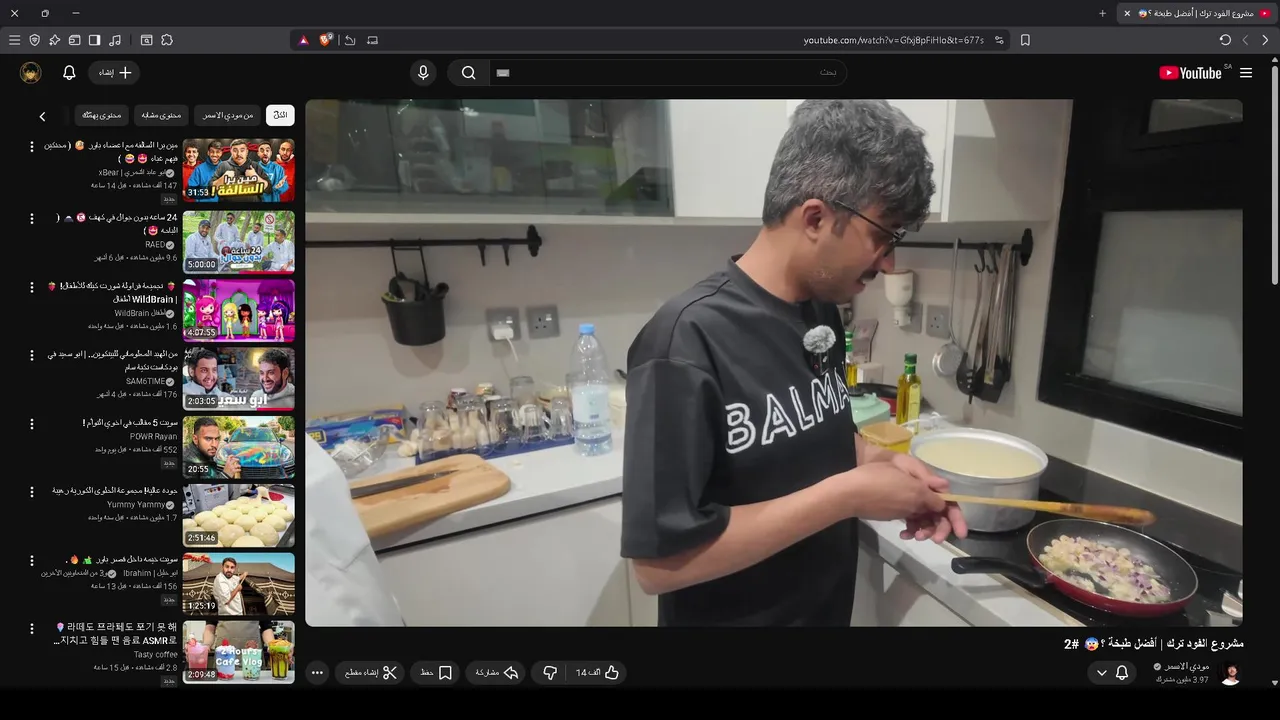
Task: Dislike the video
Action: [x=550, y=673]
